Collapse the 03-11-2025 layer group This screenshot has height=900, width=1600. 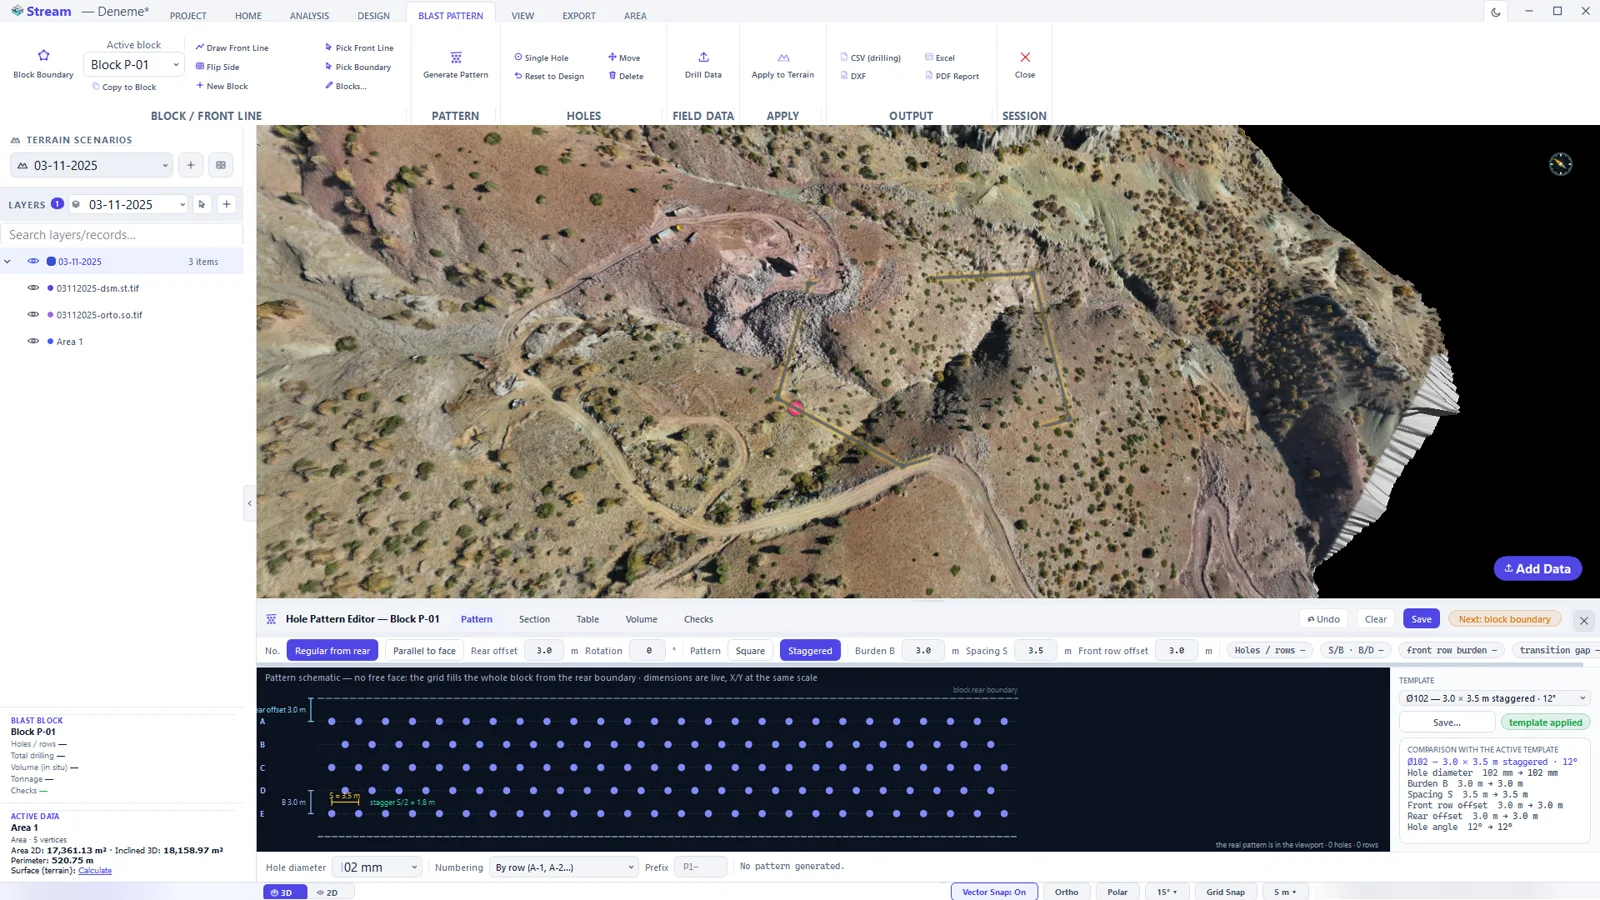8,262
